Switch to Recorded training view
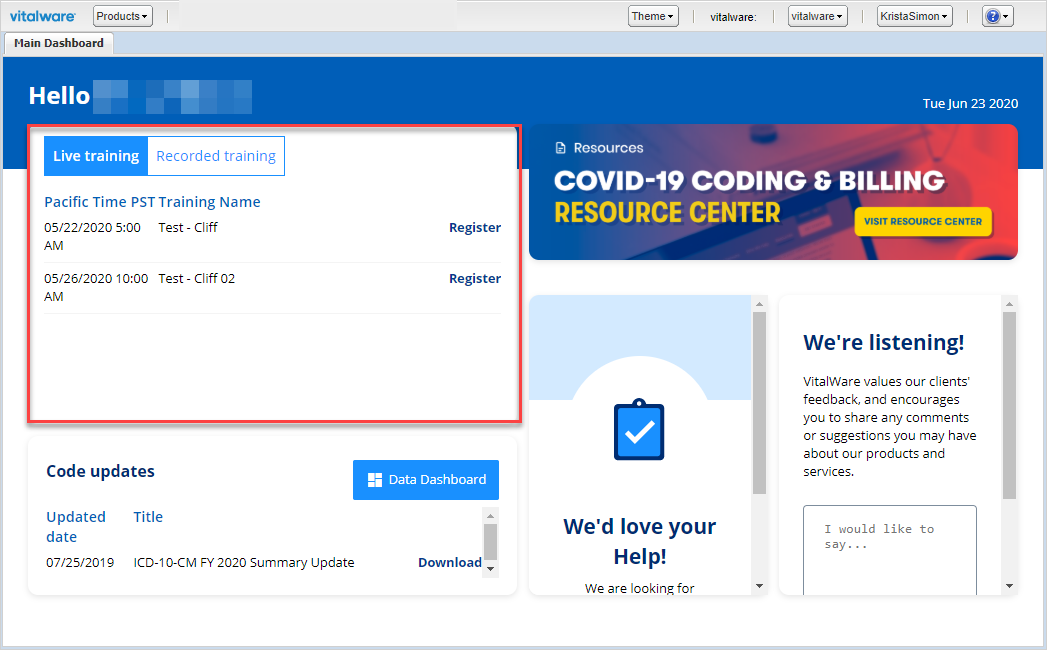Screen dimensions: 1047x650 [x=216, y=156]
